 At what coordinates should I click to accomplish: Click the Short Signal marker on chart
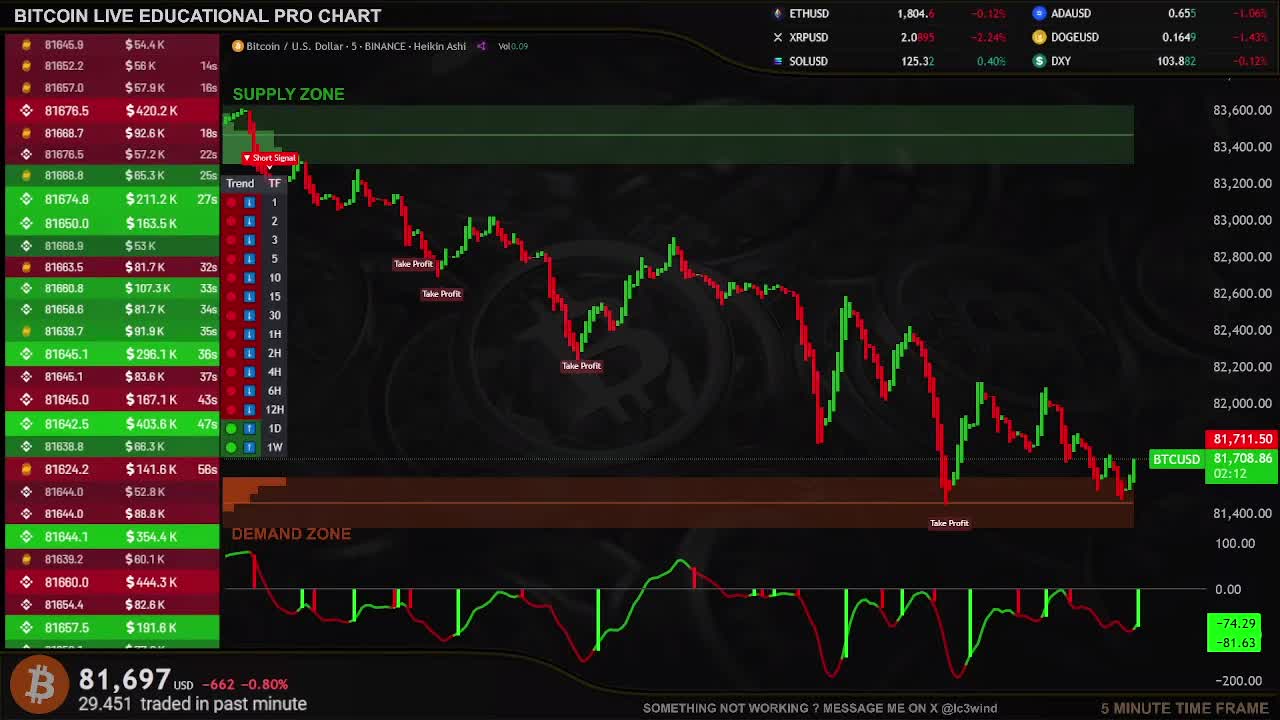(x=270, y=158)
